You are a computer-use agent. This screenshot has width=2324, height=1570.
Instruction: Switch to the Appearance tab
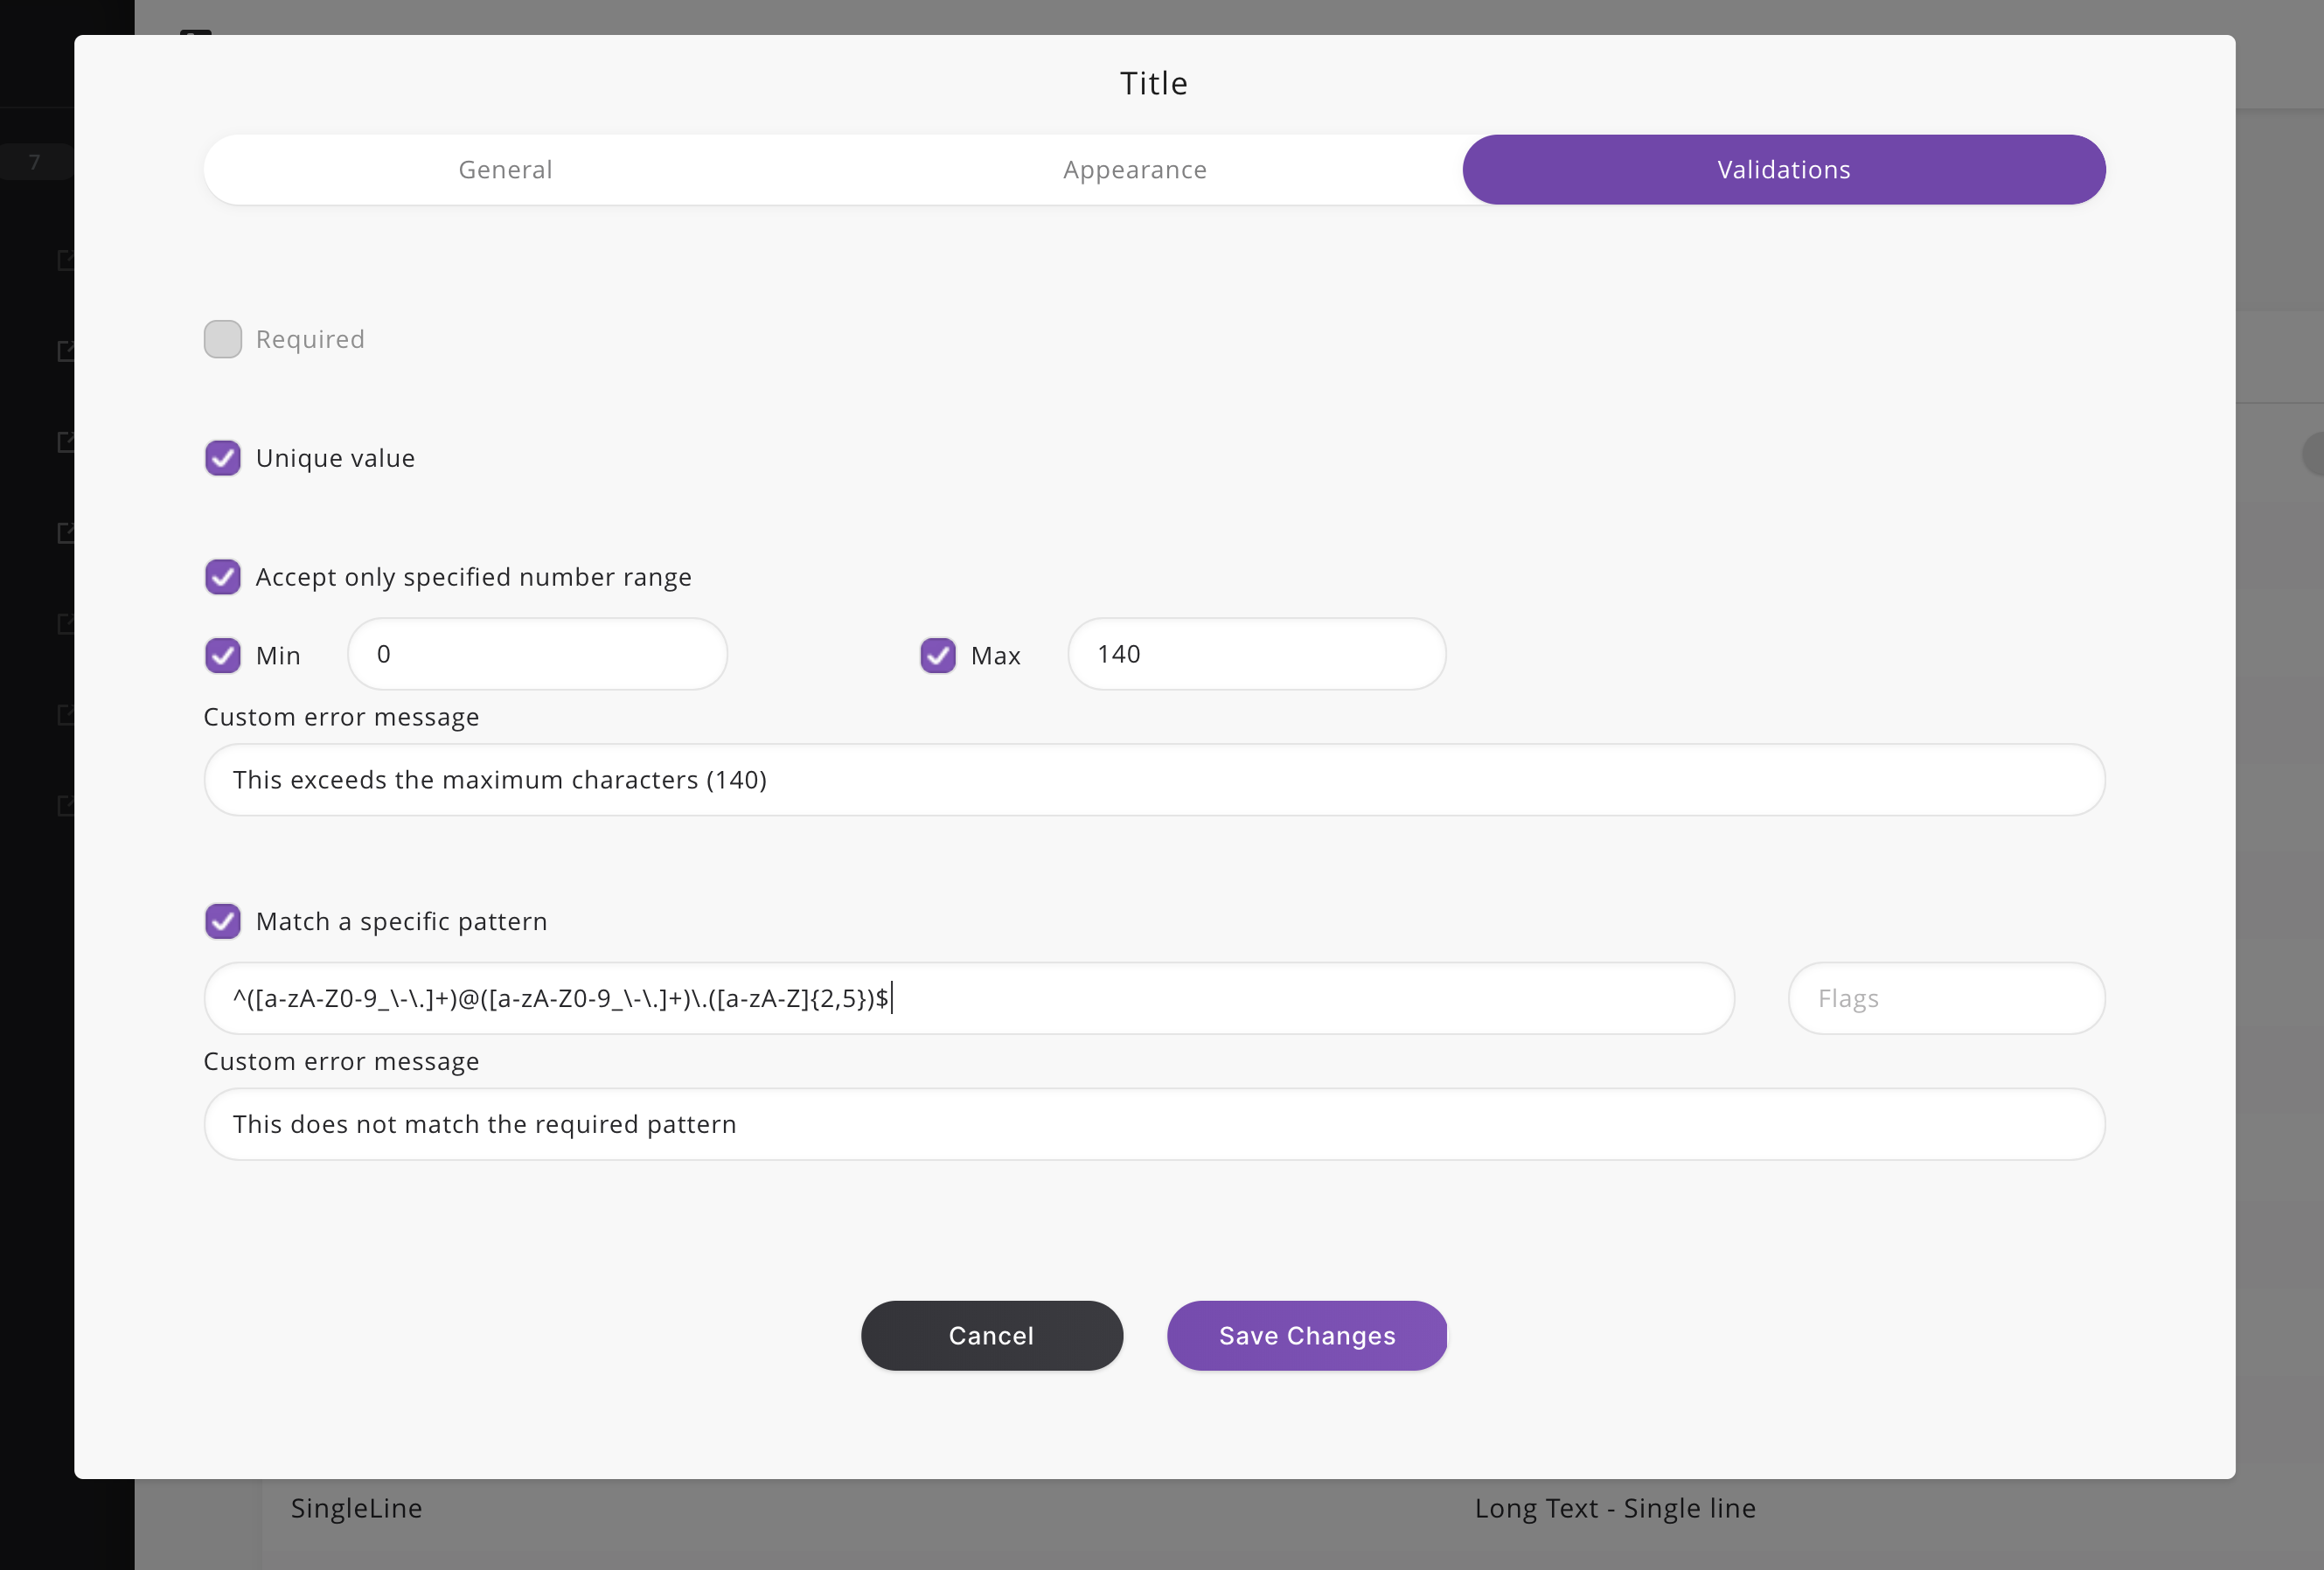pos(1136,168)
